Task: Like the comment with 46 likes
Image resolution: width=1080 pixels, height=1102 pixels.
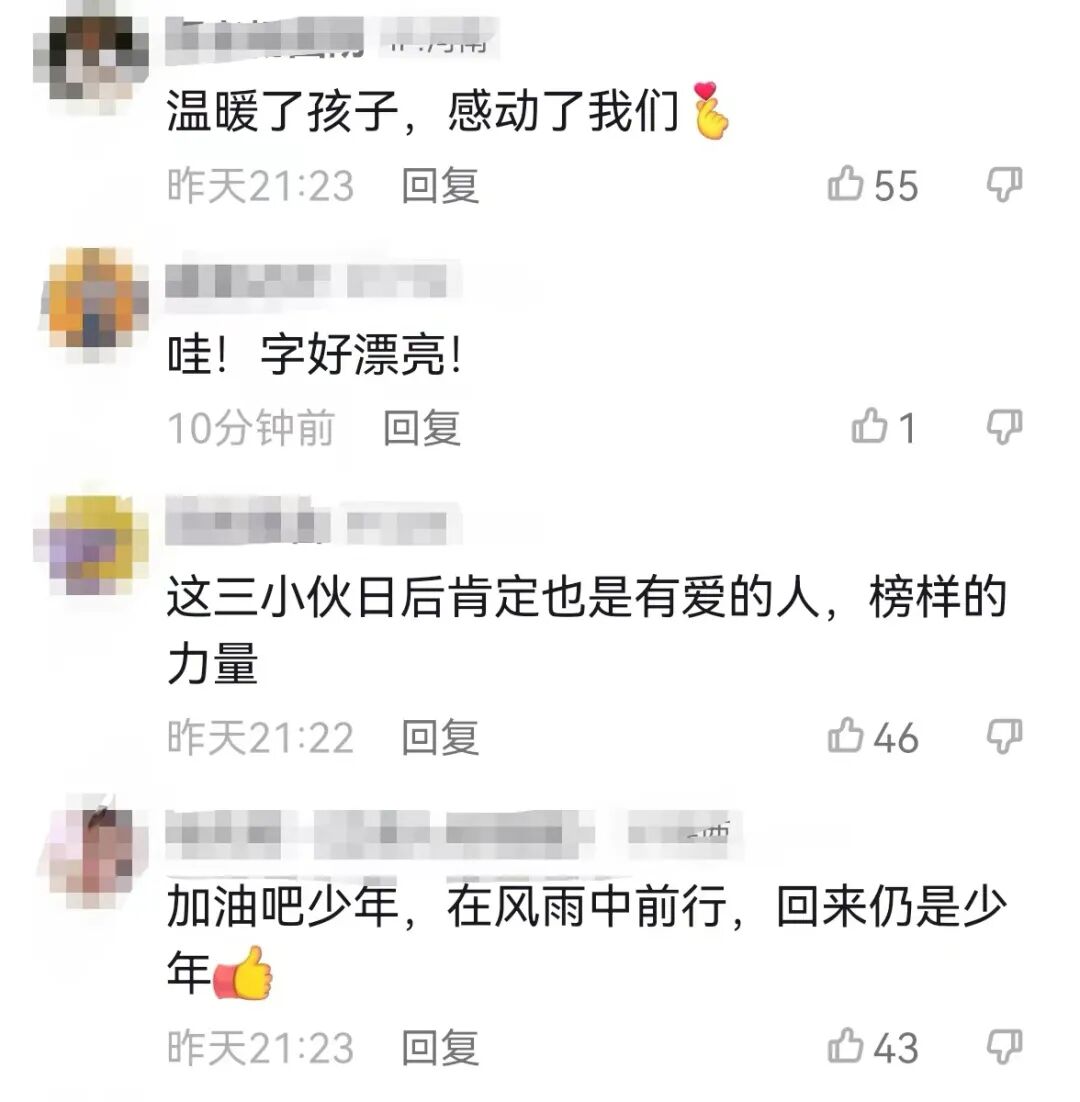Action: tap(845, 736)
